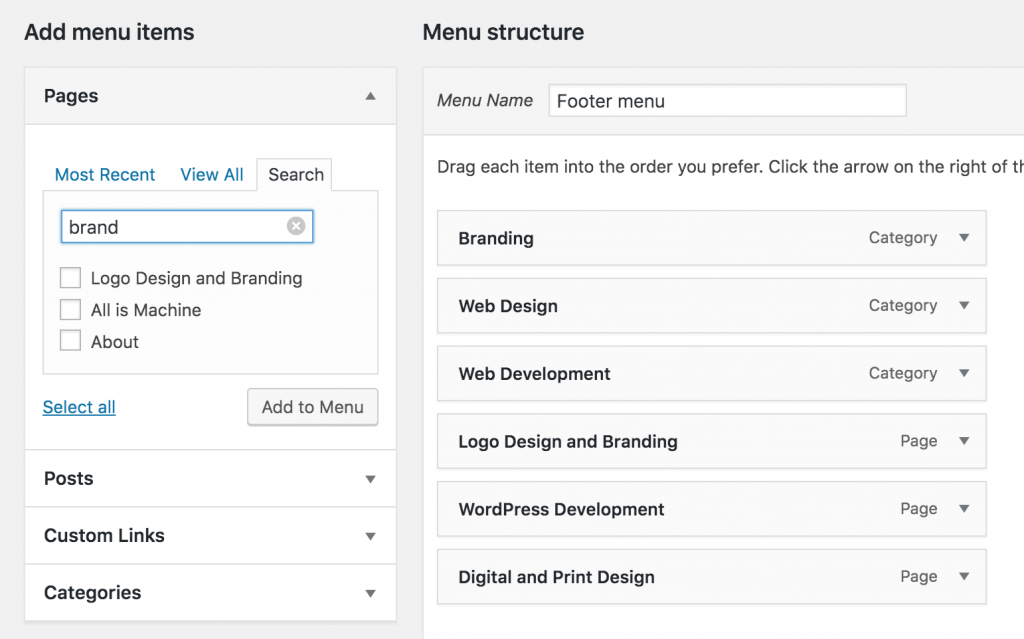The width and height of the screenshot is (1024, 639).
Task: Click the Add to Menu button
Action: 312,407
